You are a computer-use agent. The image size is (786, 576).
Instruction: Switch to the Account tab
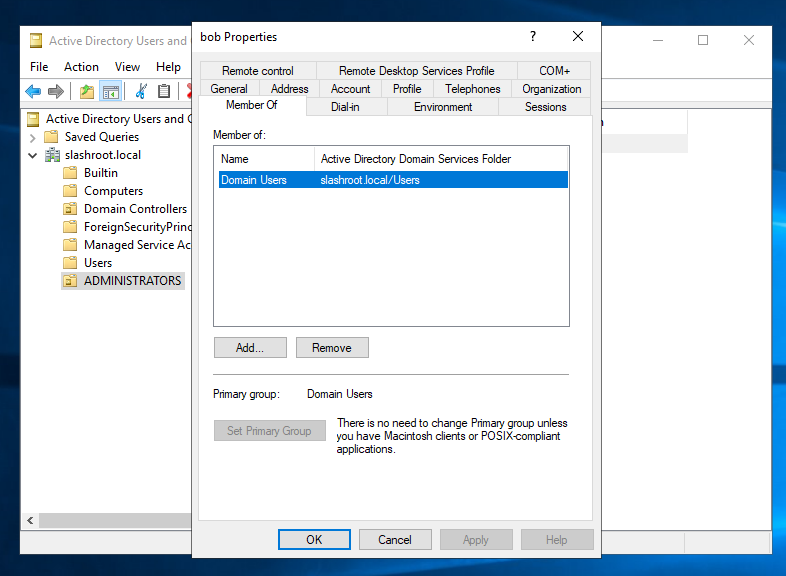coord(350,89)
